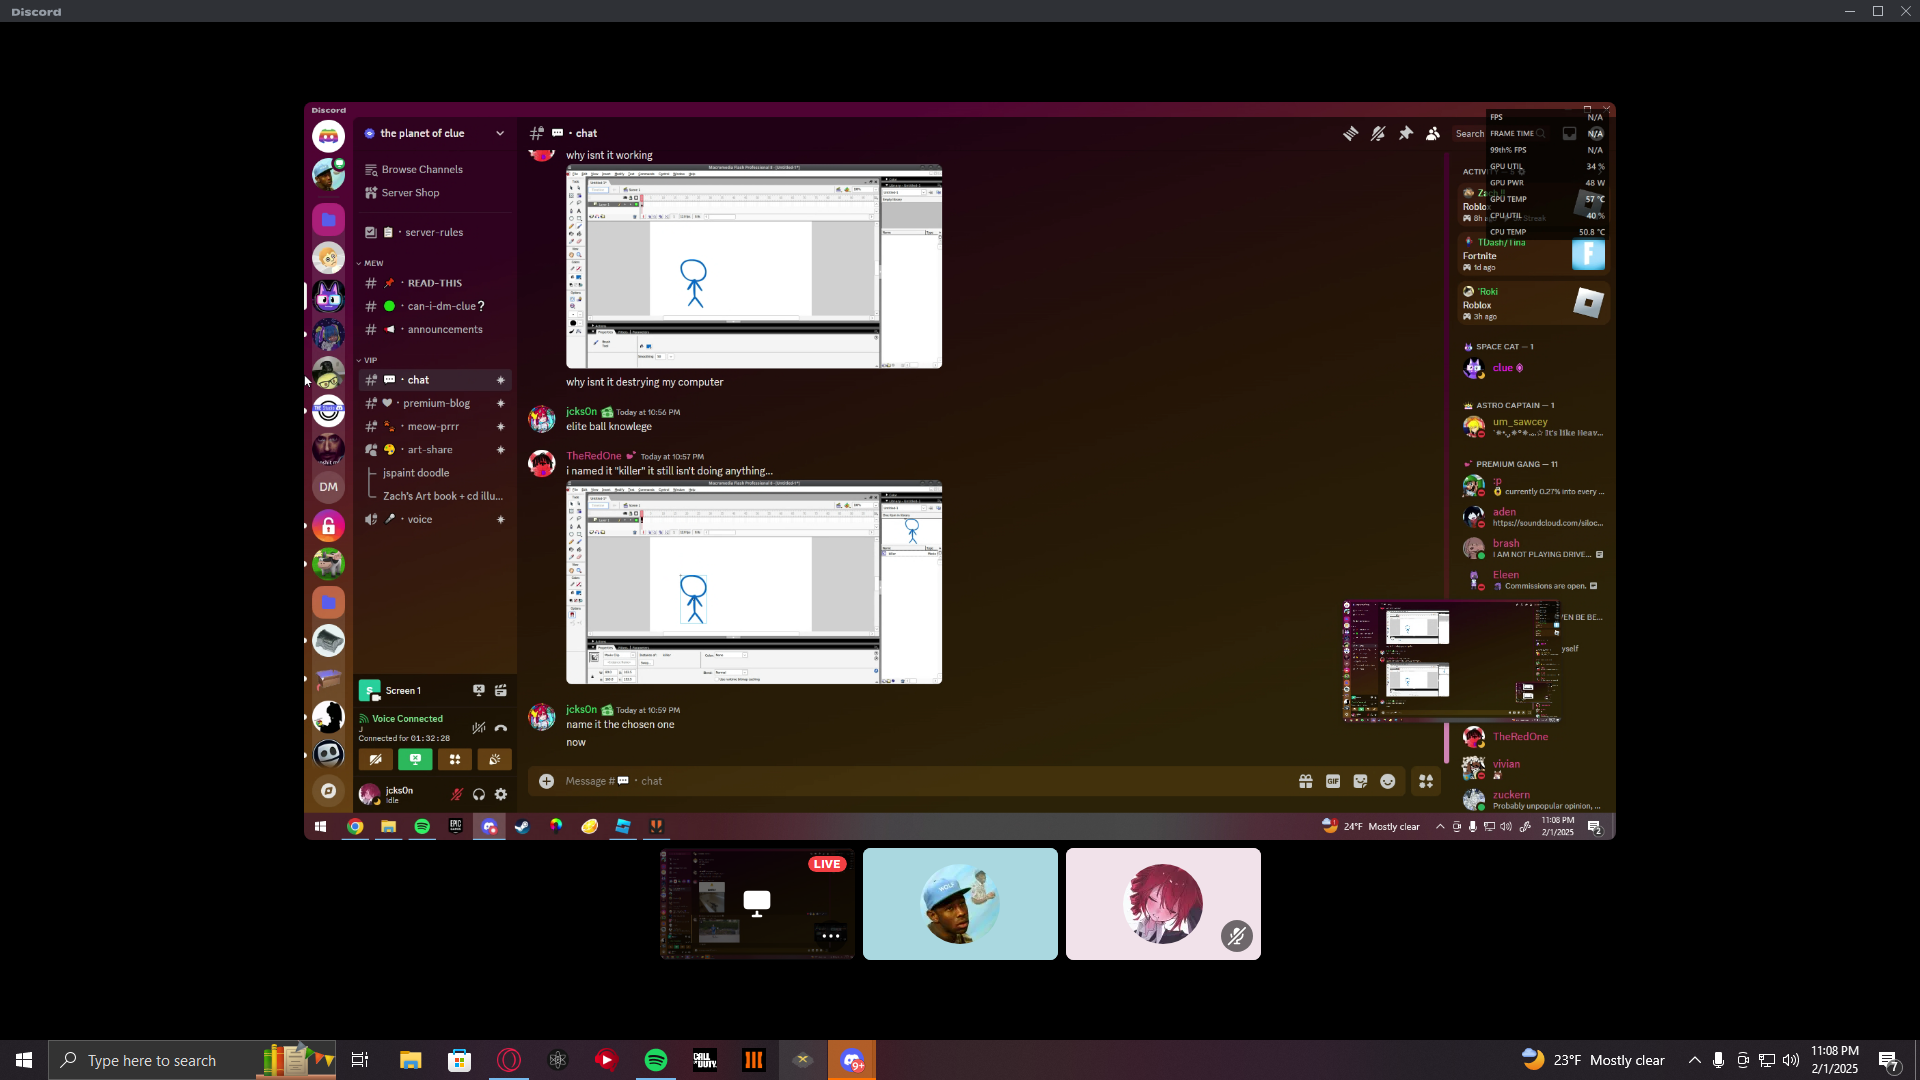Viewport: 1920px width, 1080px height.
Task: Click Browse Channels link
Action: pyautogui.click(x=421, y=169)
